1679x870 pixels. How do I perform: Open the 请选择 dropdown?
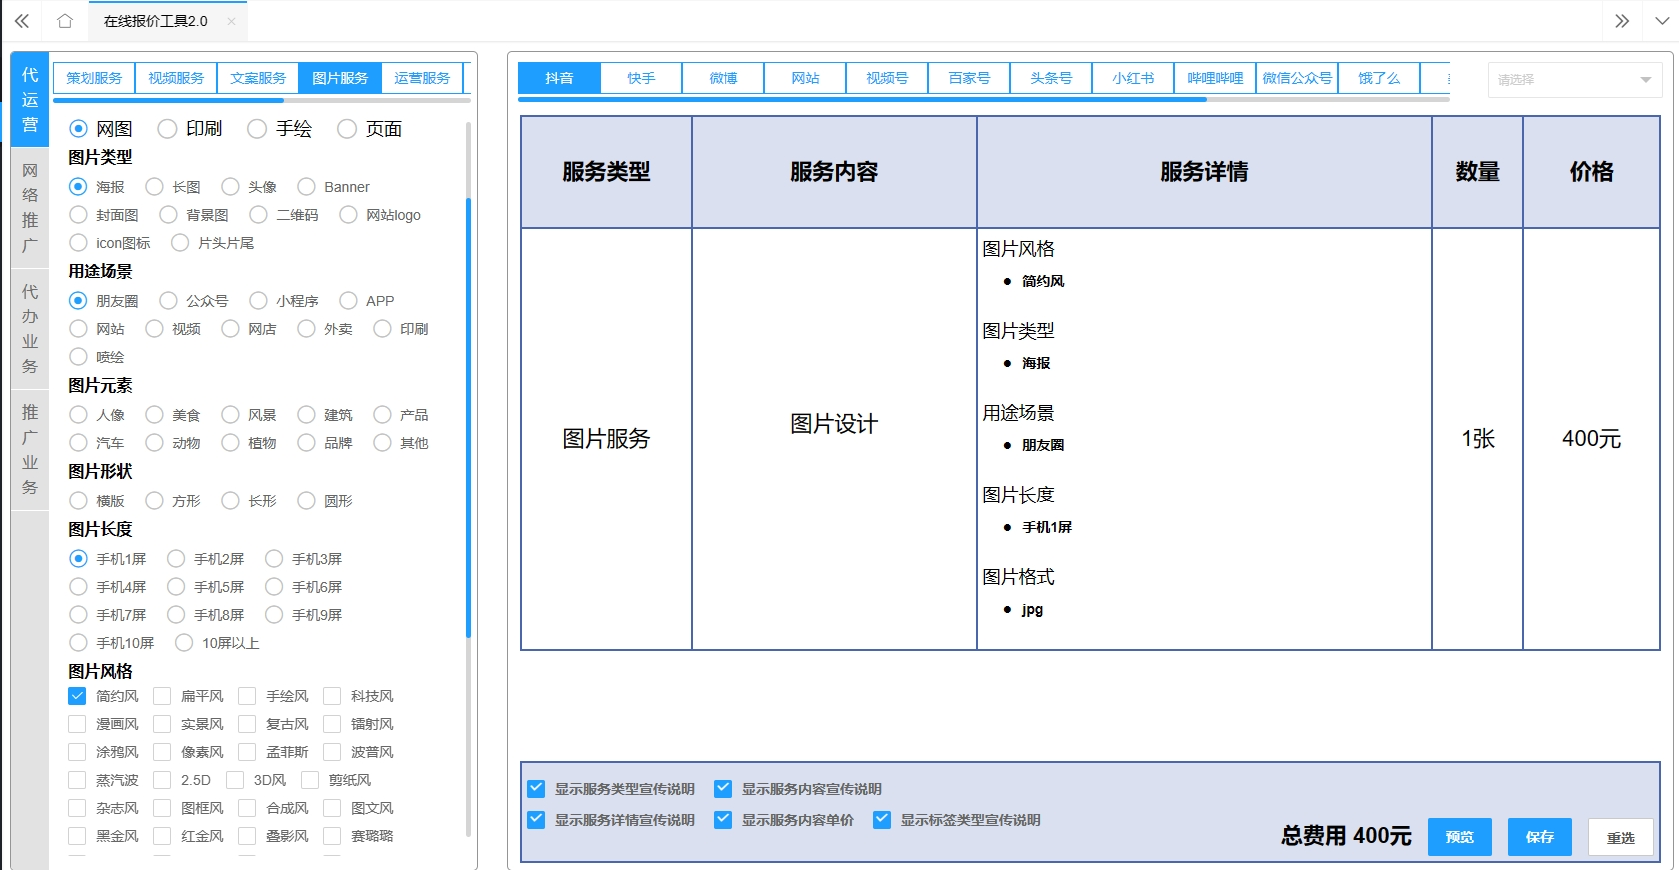(1574, 80)
